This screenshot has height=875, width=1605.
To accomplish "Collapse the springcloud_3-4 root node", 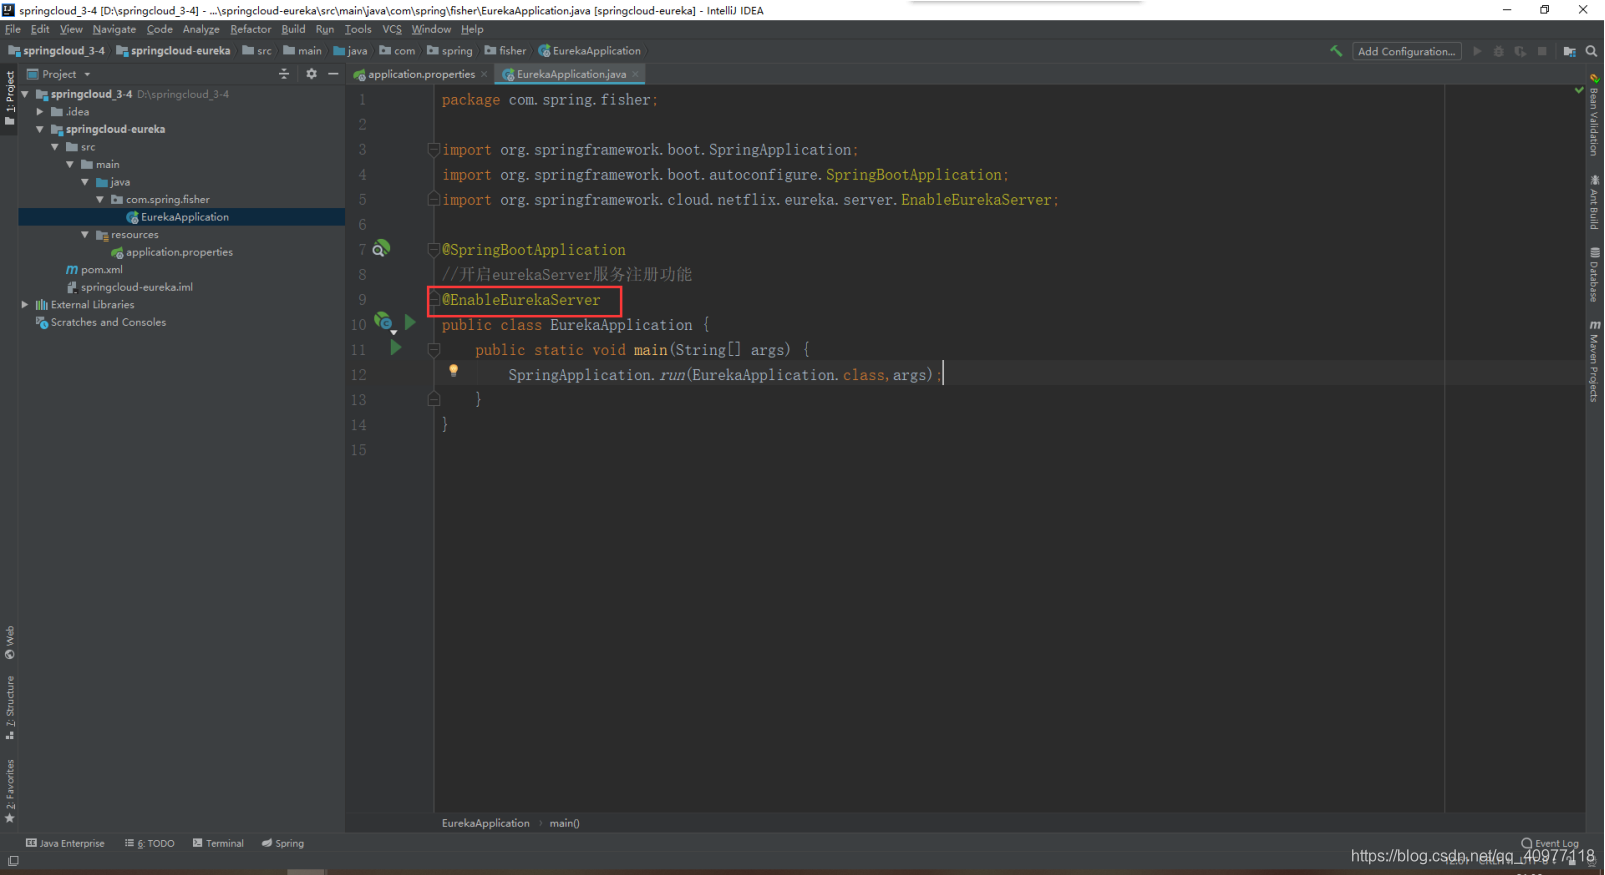I will coord(25,94).
